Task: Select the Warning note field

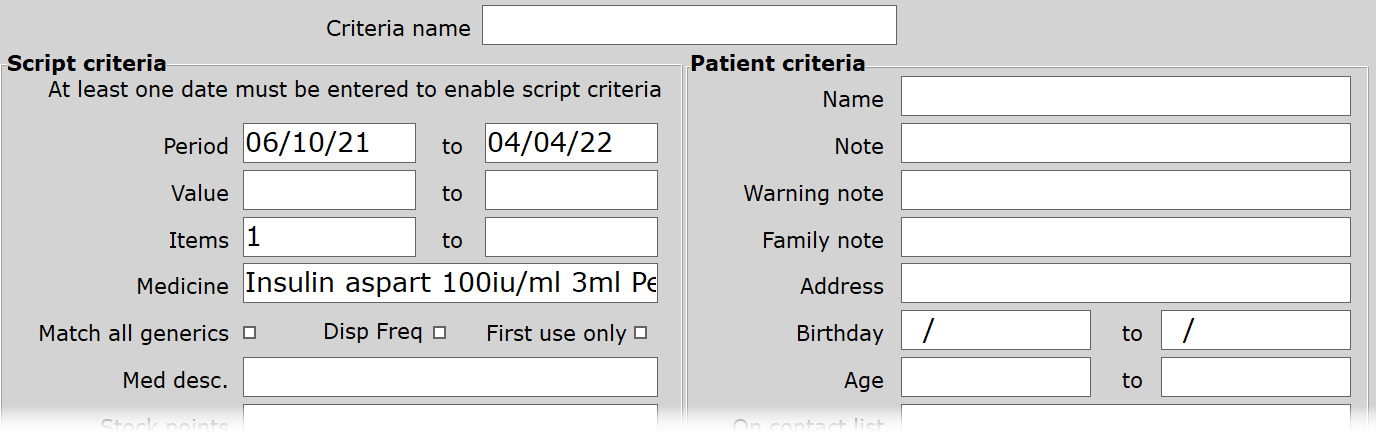Action: (1125, 190)
